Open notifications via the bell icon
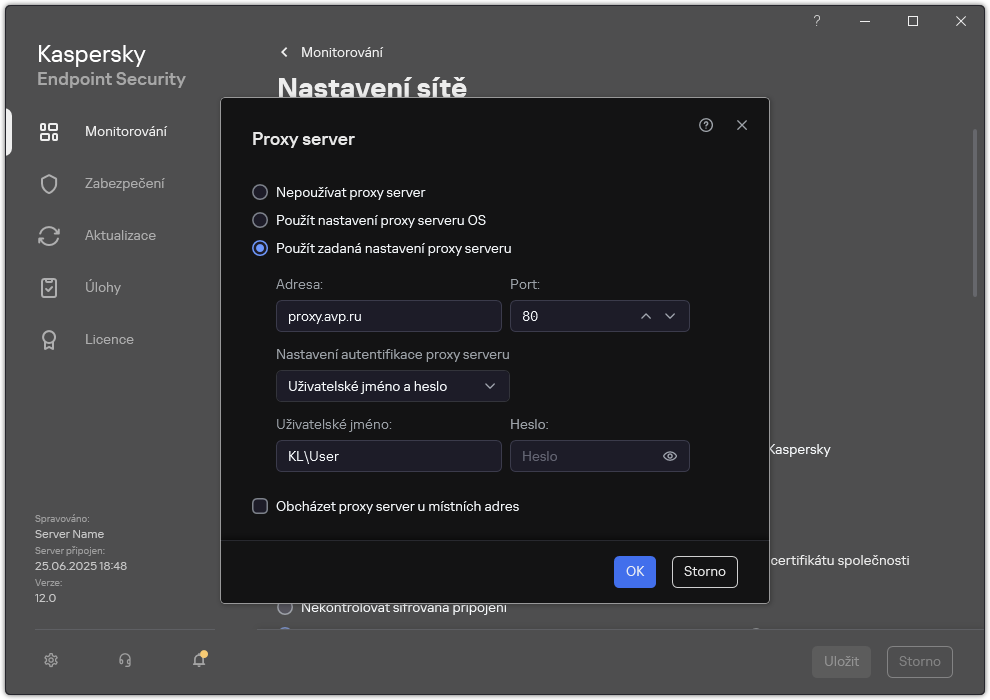Screen dimensions: 990x700 pos(199,660)
